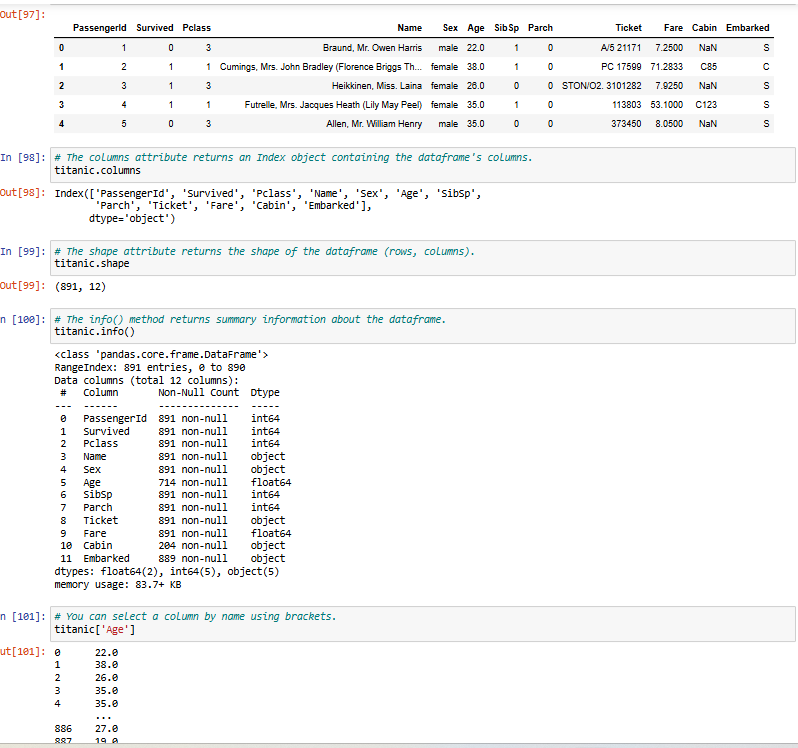Click the Fare float64 info row
798x748 pixels.
[x=176, y=533]
